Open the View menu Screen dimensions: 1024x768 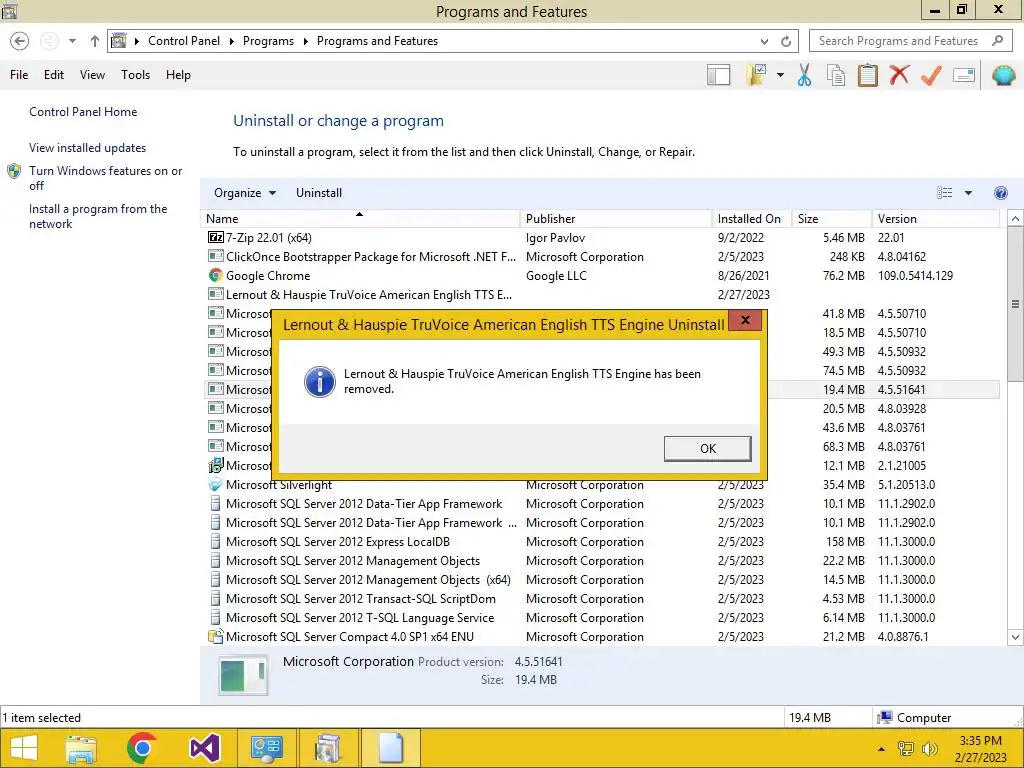coord(92,75)
